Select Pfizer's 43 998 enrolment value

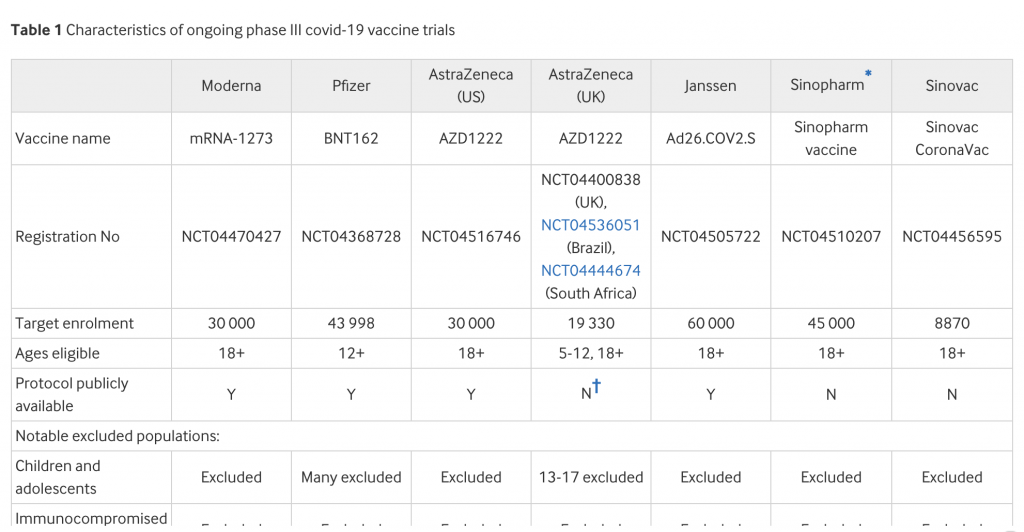pyautogui.click(x=351, y=323)
